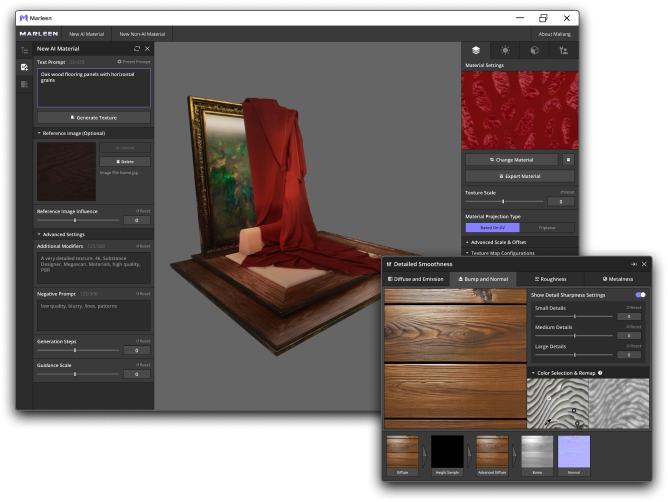Screen dimensions: 668x502
Task: Select the Non-AI Material sidebar icon
Action: point(24,84)
